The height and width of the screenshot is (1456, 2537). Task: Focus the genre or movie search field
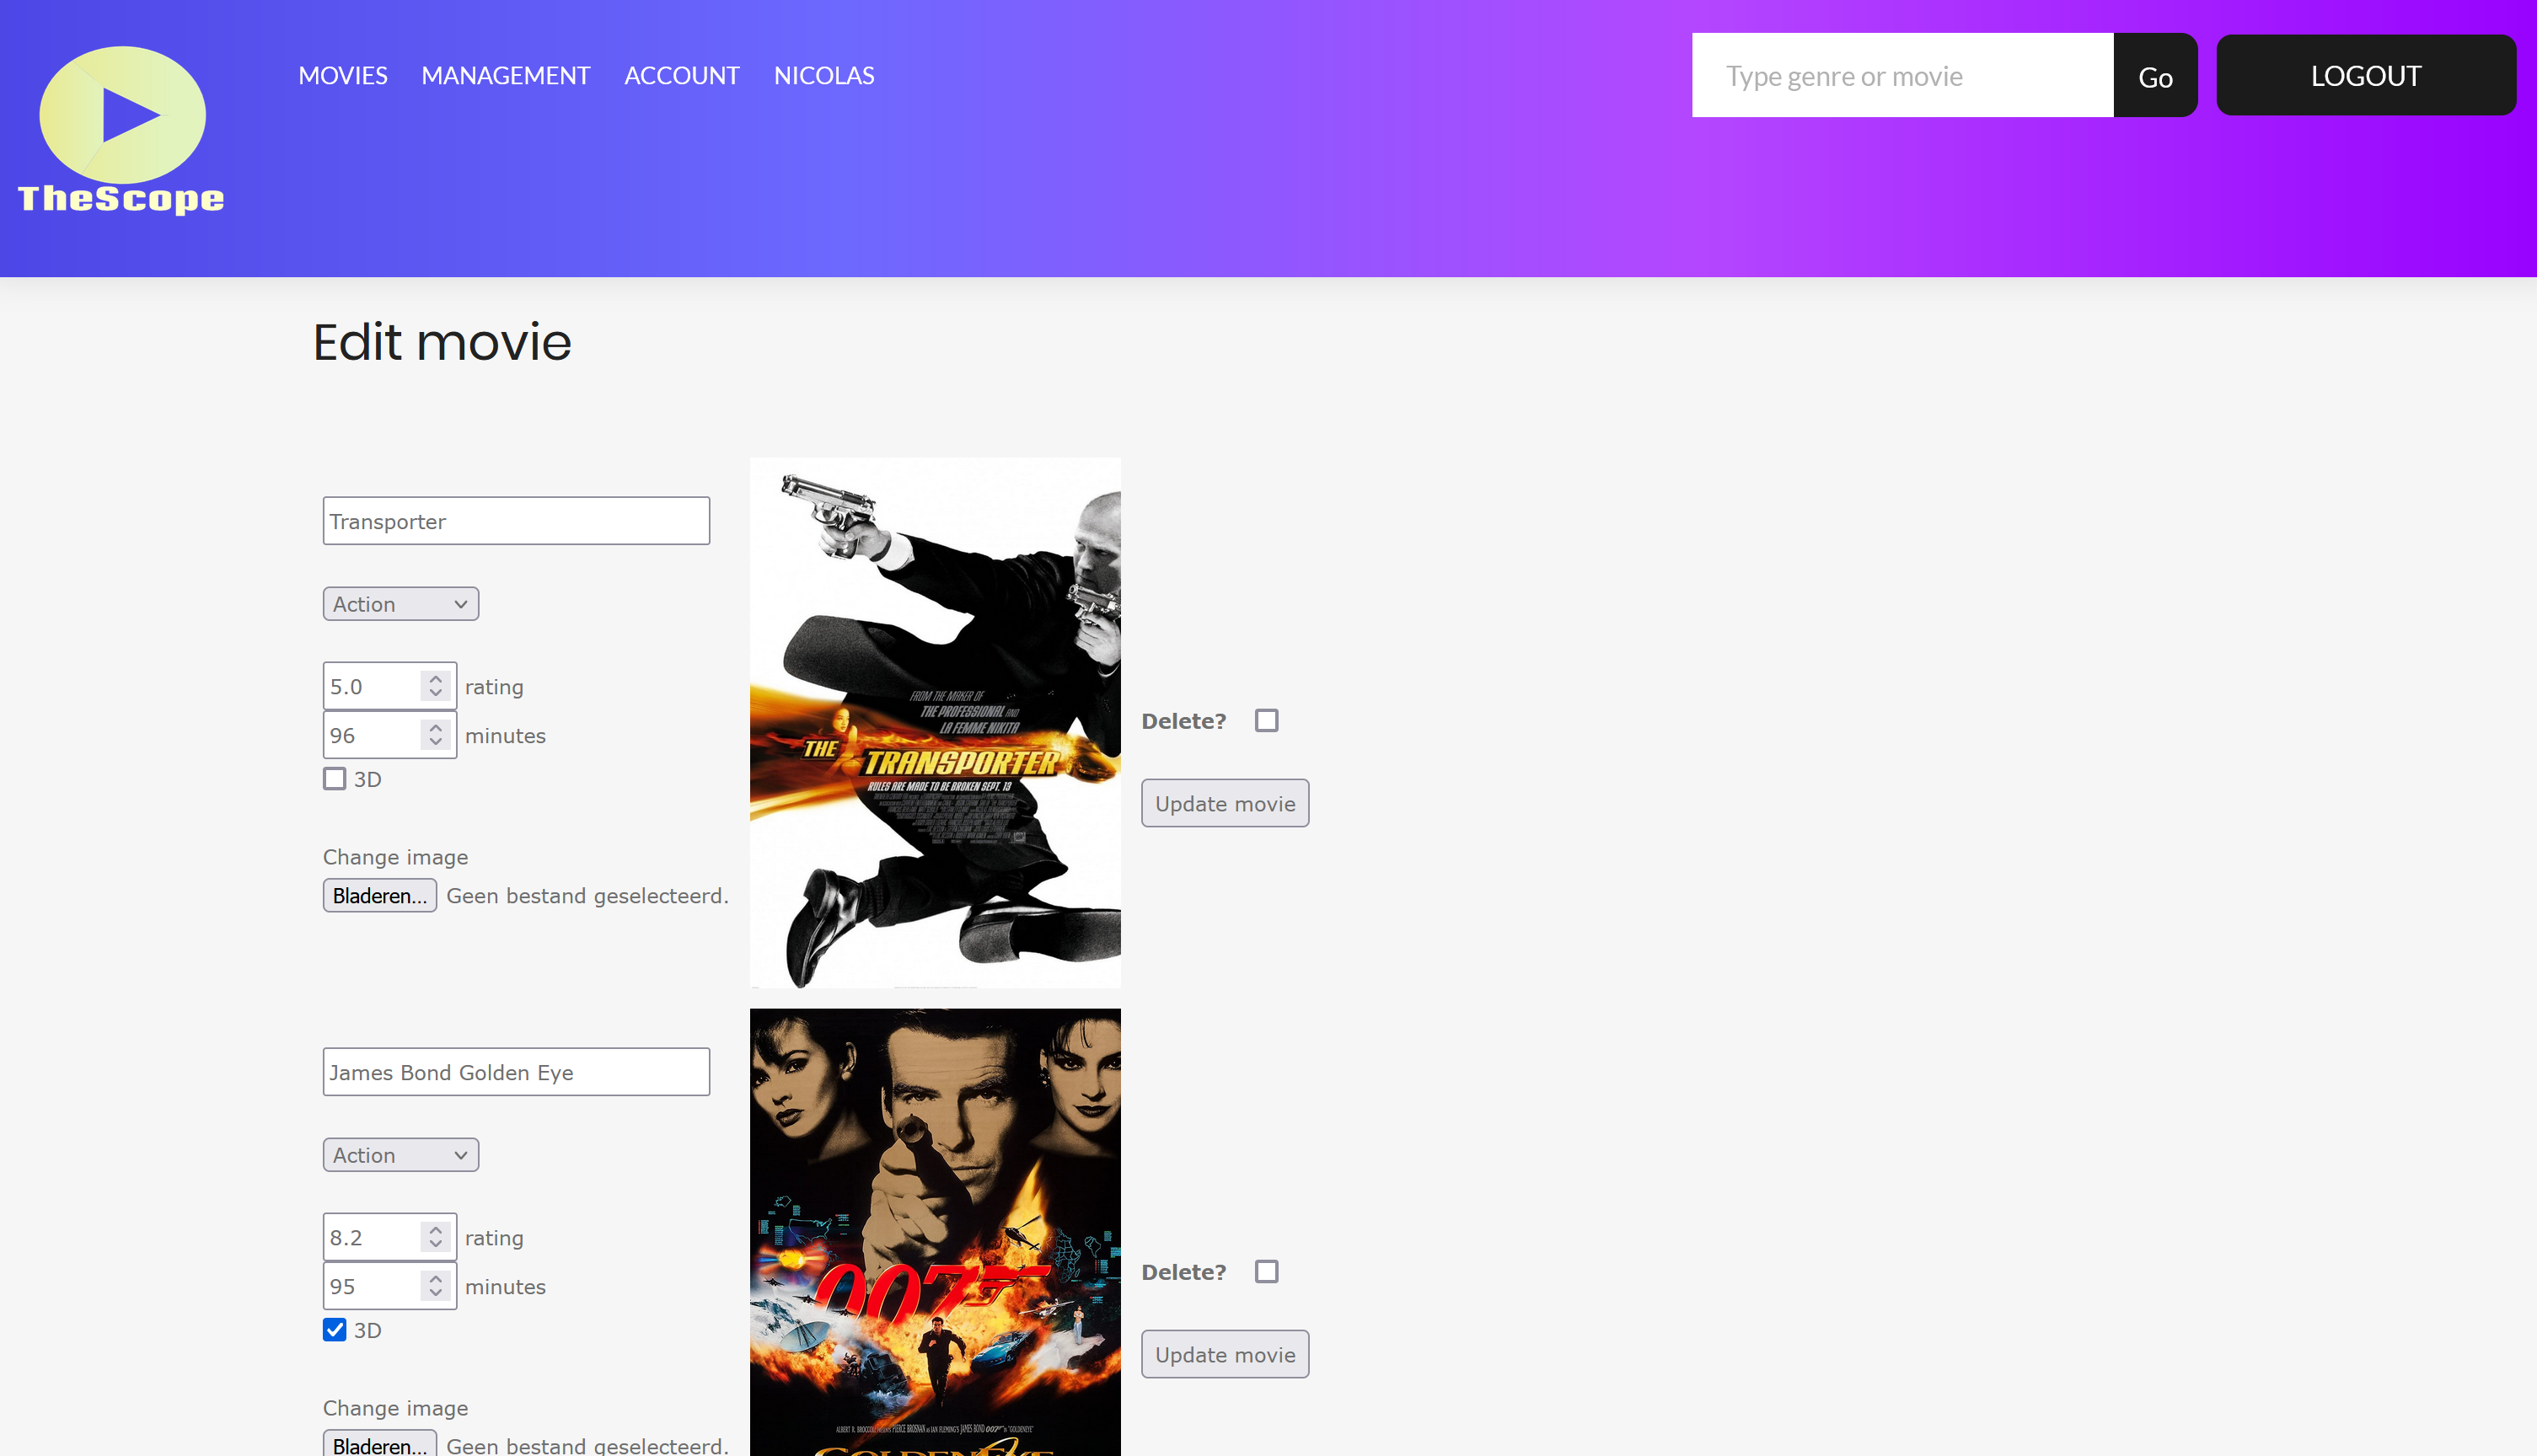[1902, 76]
